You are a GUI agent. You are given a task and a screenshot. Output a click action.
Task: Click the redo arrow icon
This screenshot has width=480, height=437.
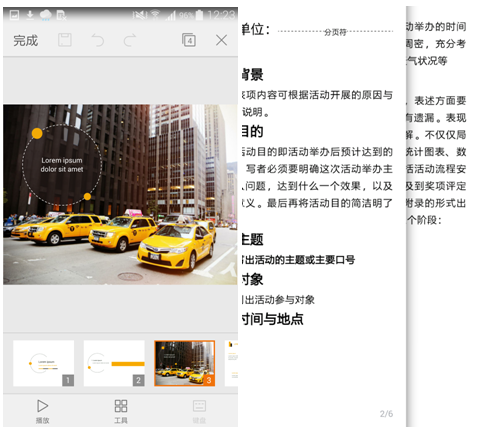click(x=130, y=40)
